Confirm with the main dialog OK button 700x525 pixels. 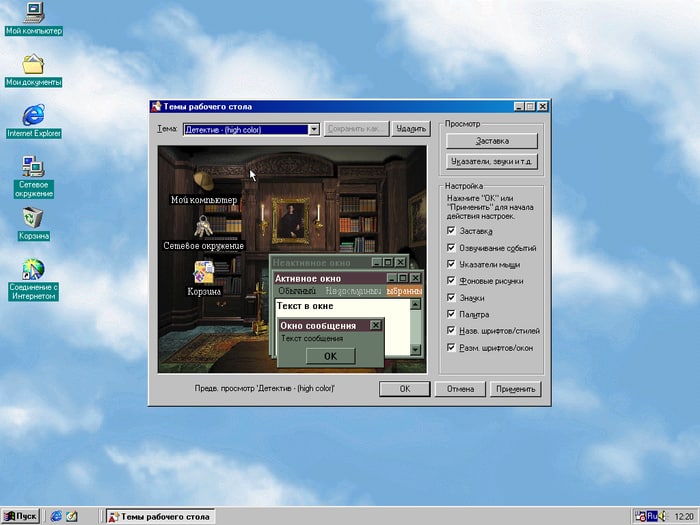[404, 389]
